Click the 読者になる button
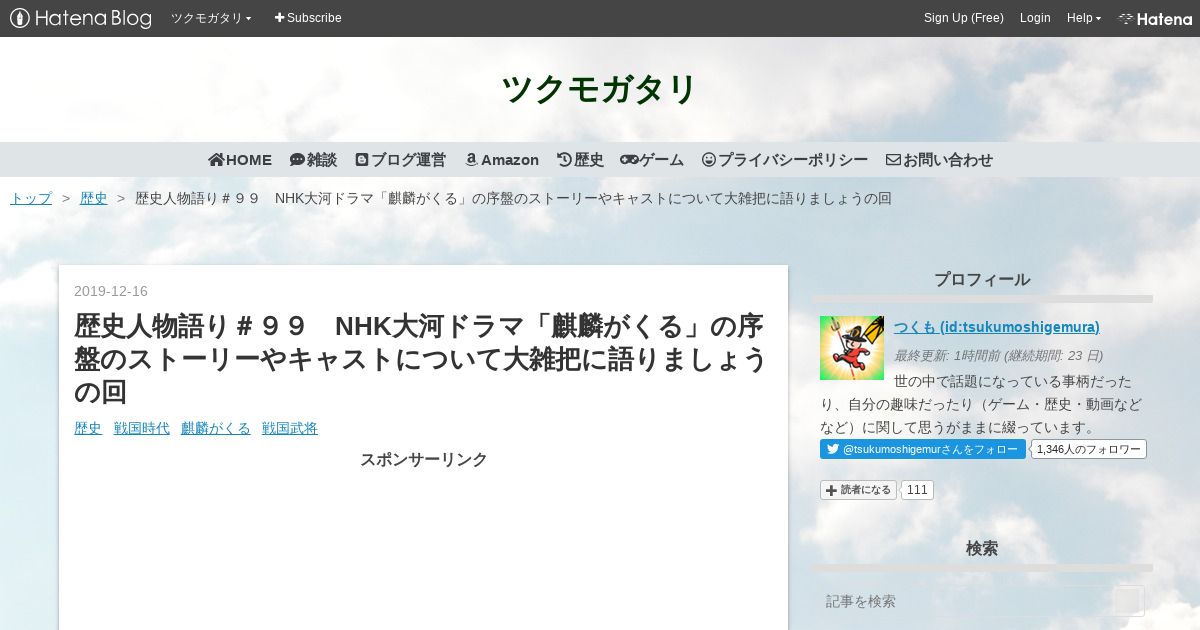 pos(858,490)
